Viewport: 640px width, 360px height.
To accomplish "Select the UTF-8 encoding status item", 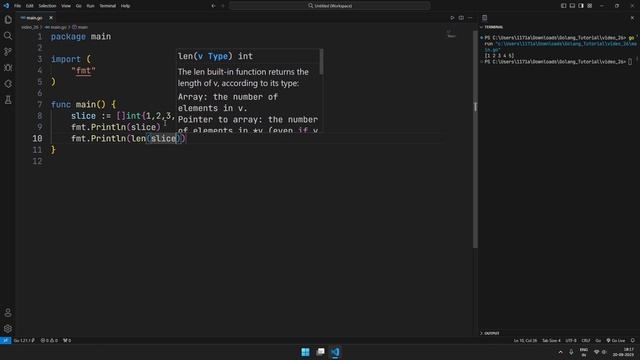I will pos(571,340).
